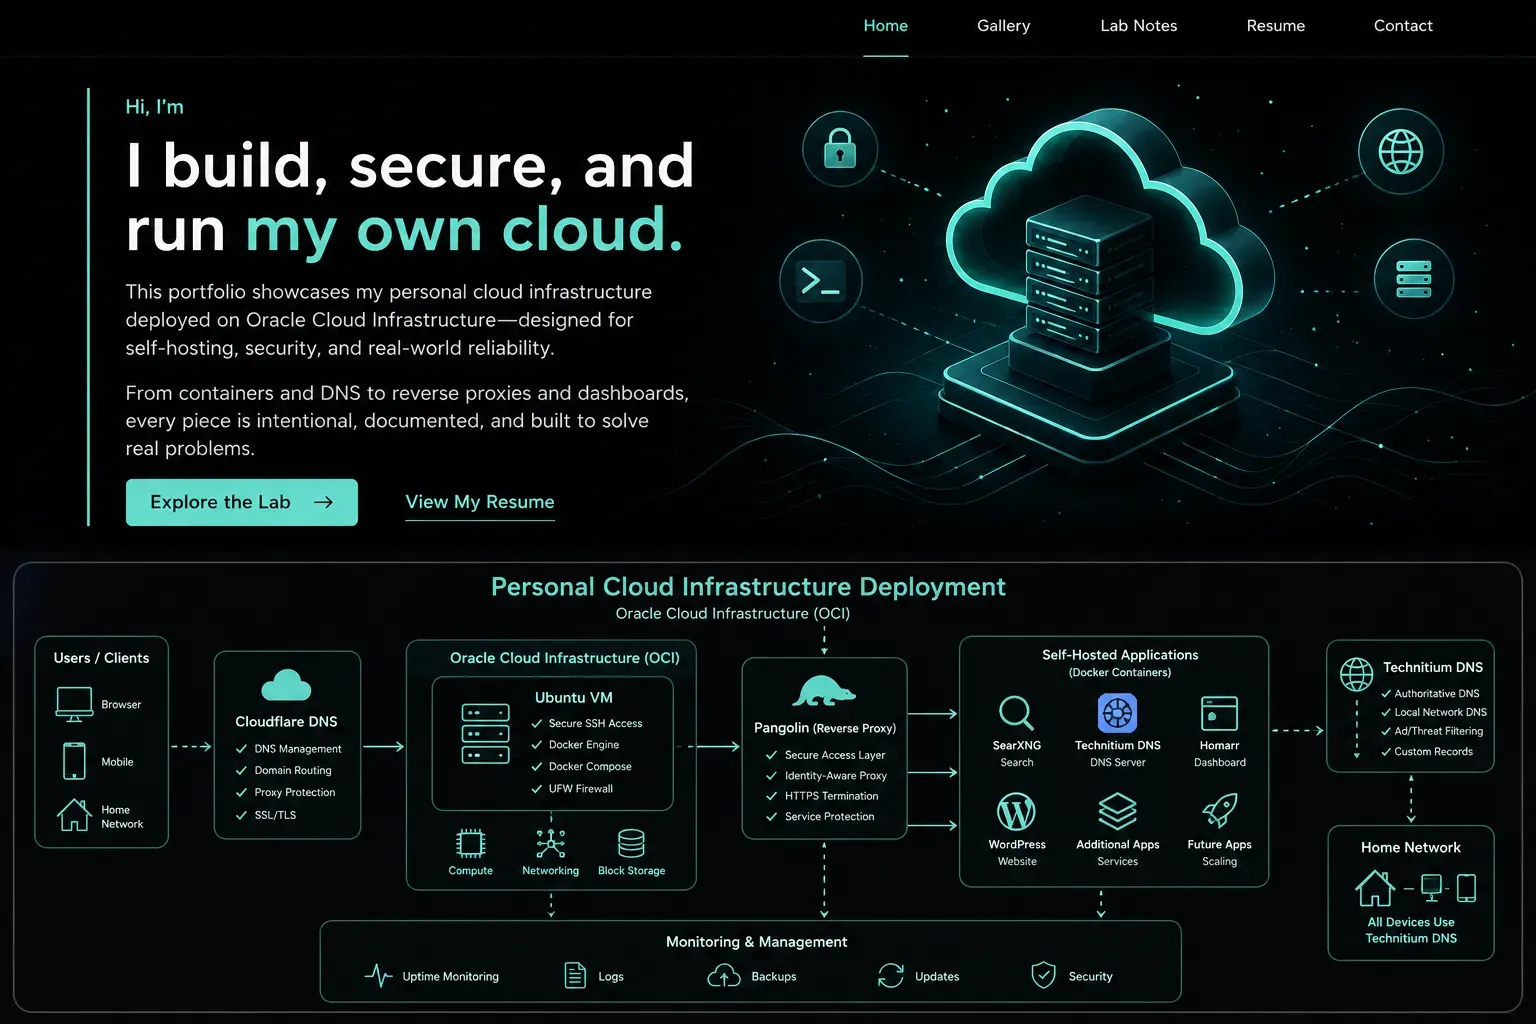The width and height of the screenshot is (1536, 1024).
Task: Click the globe icon in hero art
Action: click(x=1400, y=152)
